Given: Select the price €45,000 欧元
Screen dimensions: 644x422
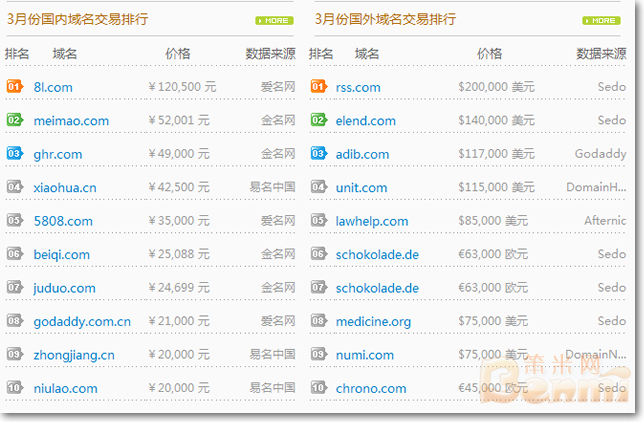Looking at the screenshot, I should point(493,388).
